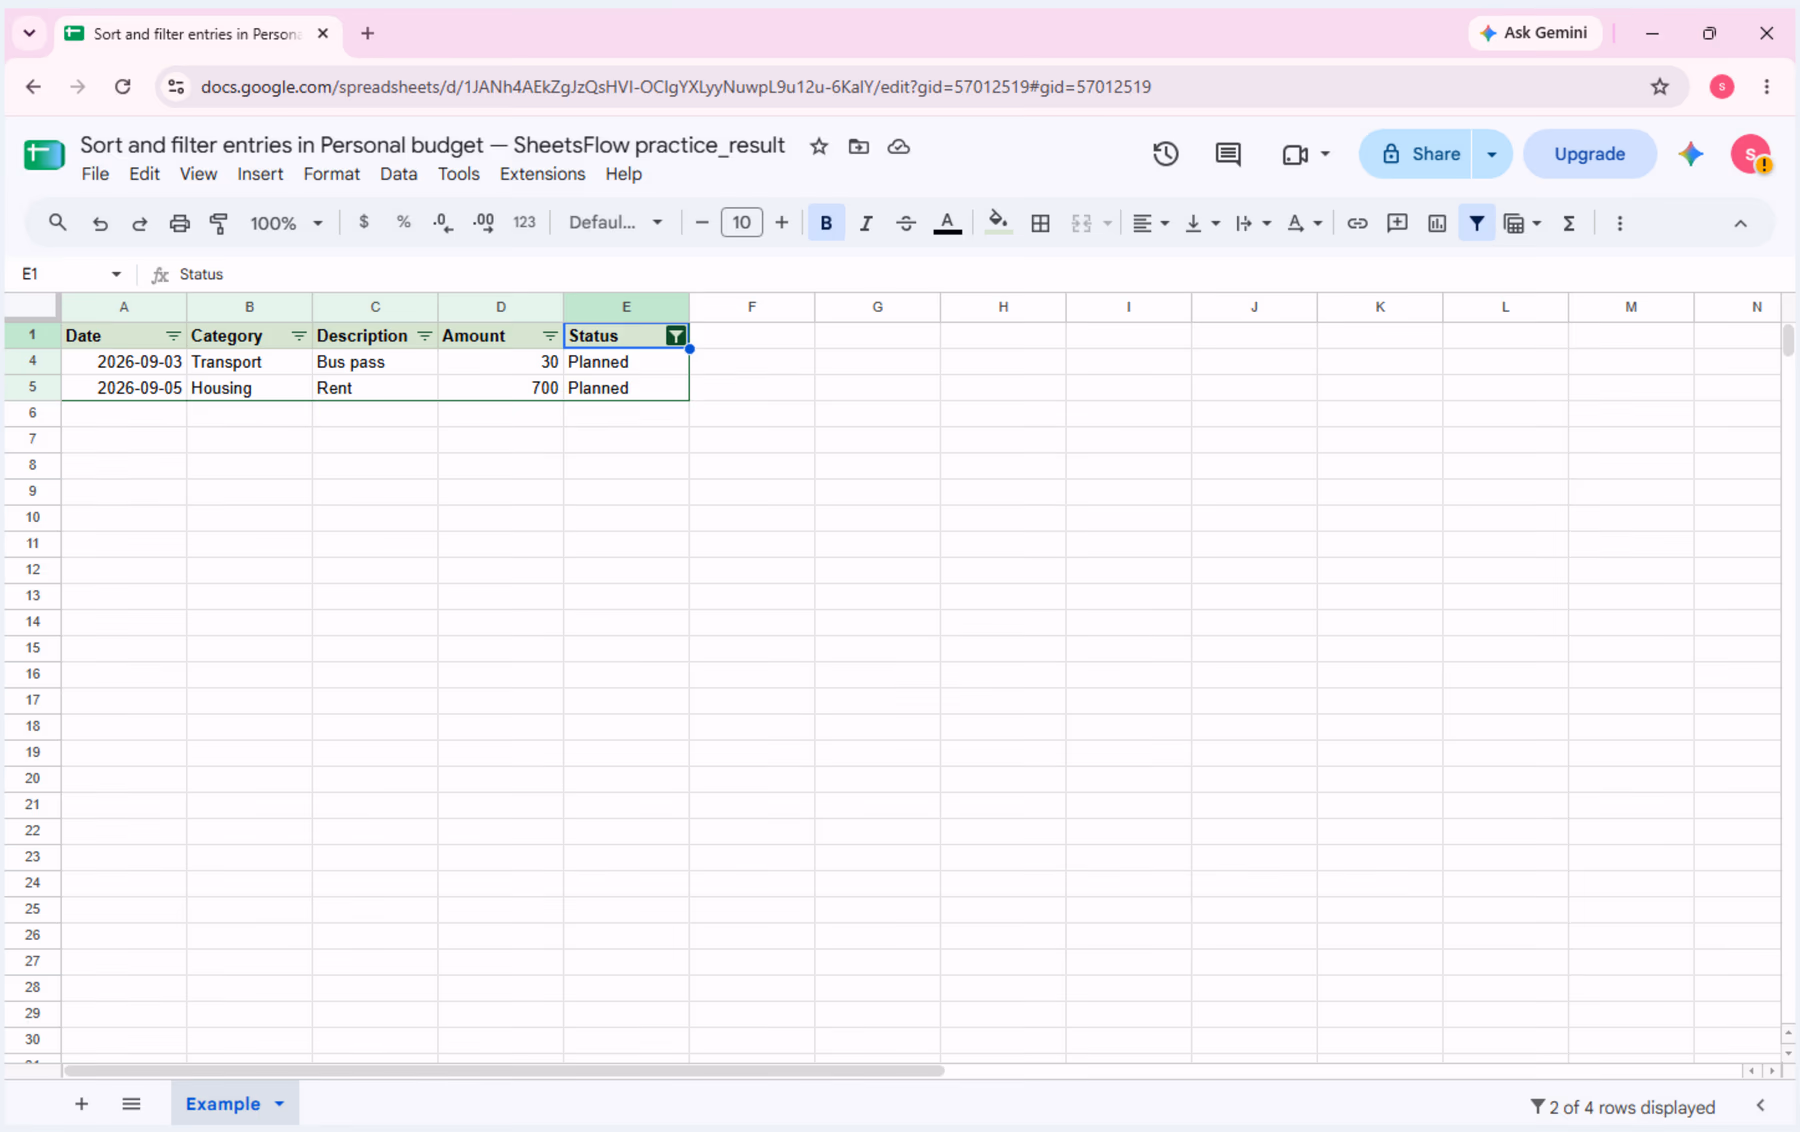1800x1132 pixels.
Task: Format as currency with dollar icon
Action: 364,222
